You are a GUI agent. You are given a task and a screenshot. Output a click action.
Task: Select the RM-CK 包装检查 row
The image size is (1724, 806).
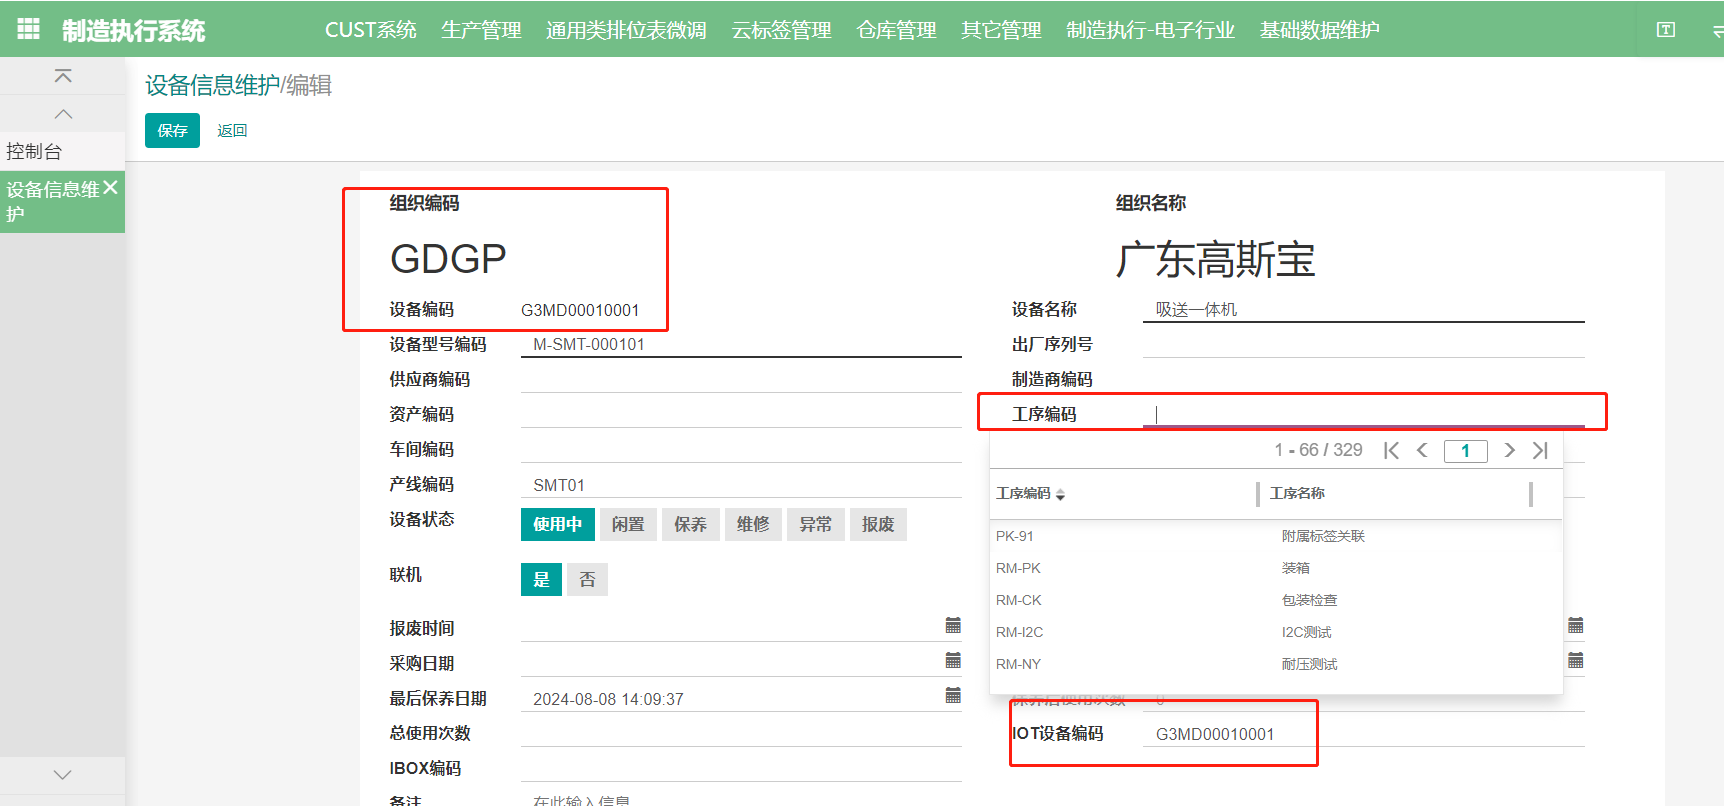tap(1275, 600)
